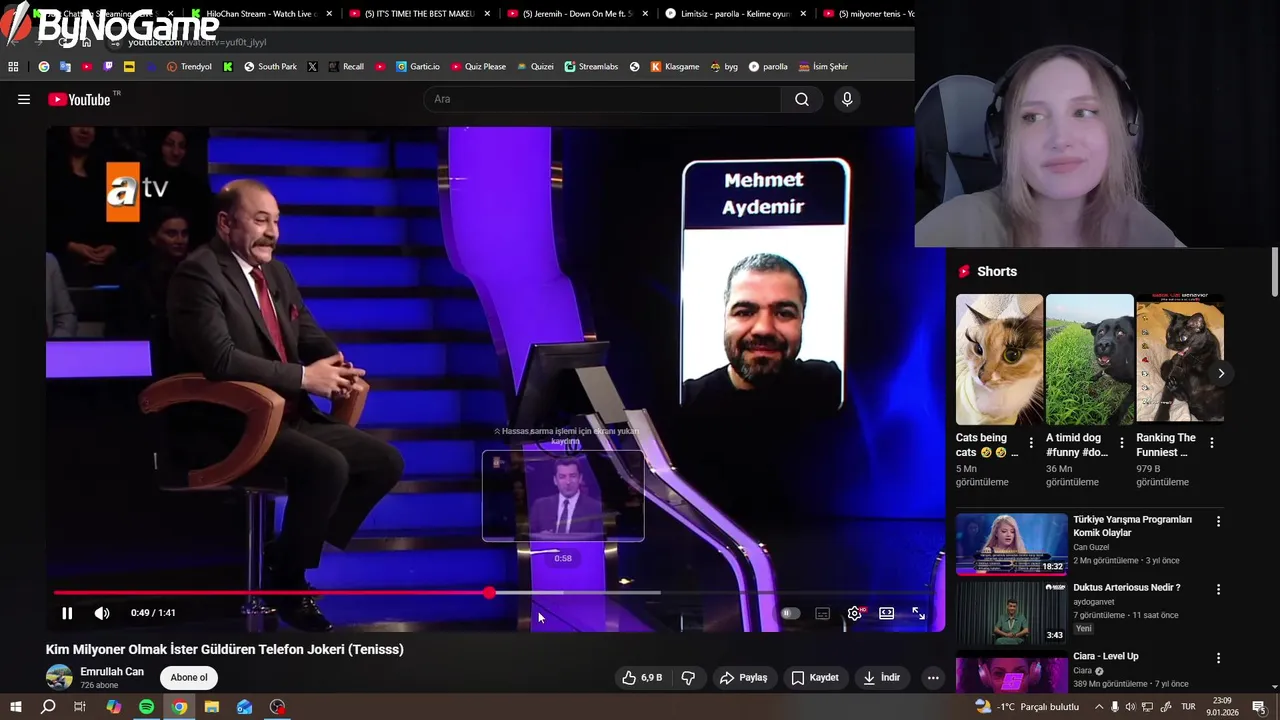
Task: Open the İsim Şehir bookmark
Action: [823, 67]
